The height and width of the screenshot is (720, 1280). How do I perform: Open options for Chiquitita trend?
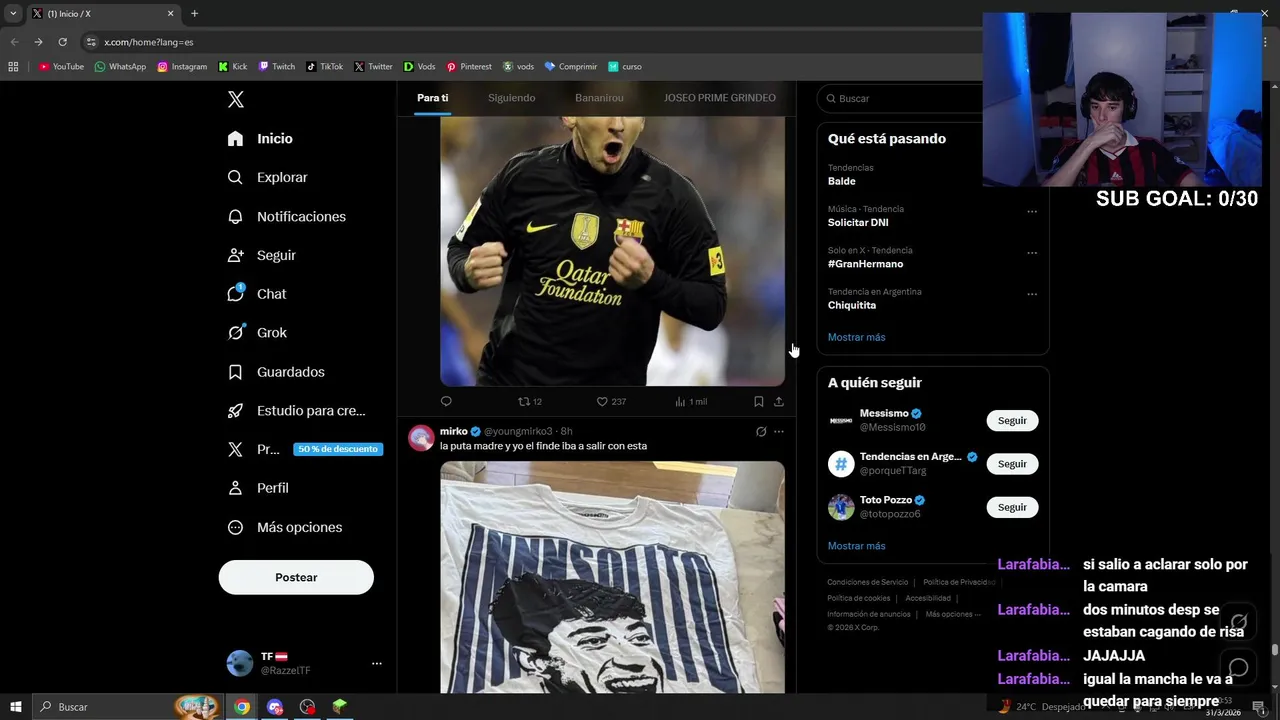[1032, 294]
